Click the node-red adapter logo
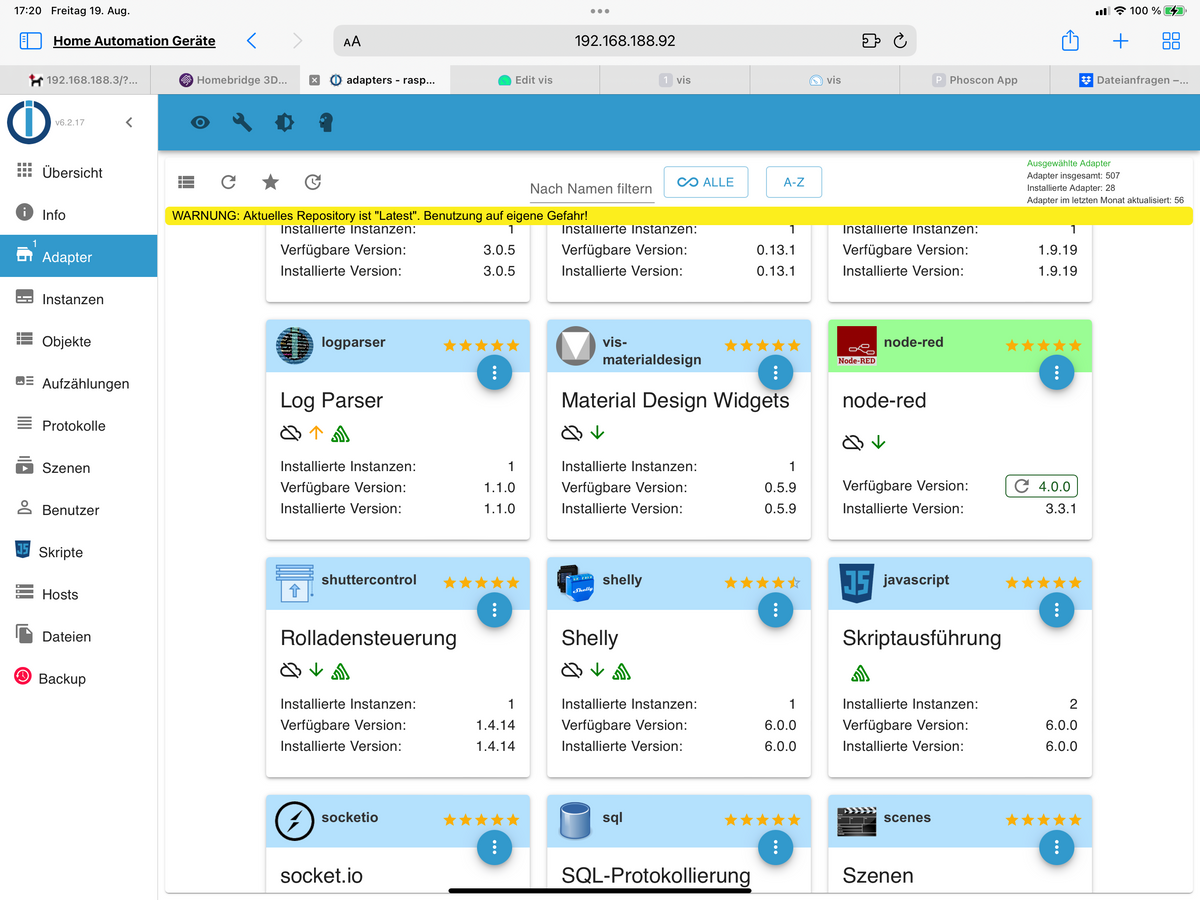Viewport: 1200px width, 900px height. [x=856, y=346]
